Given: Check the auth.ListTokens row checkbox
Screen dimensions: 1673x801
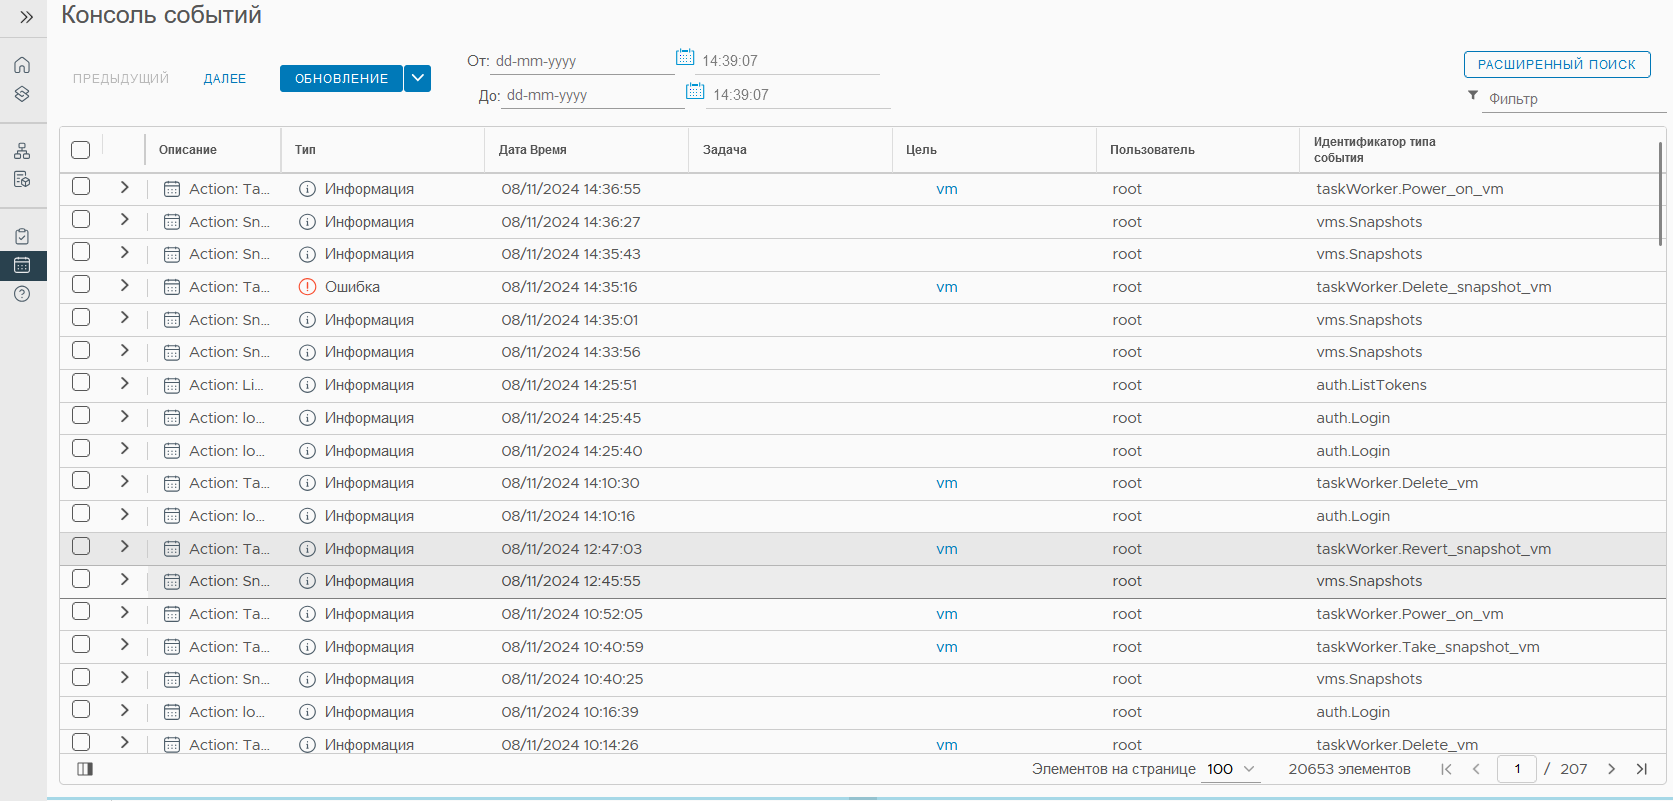Looking at the screenshot, I should (x=81, y=383).
